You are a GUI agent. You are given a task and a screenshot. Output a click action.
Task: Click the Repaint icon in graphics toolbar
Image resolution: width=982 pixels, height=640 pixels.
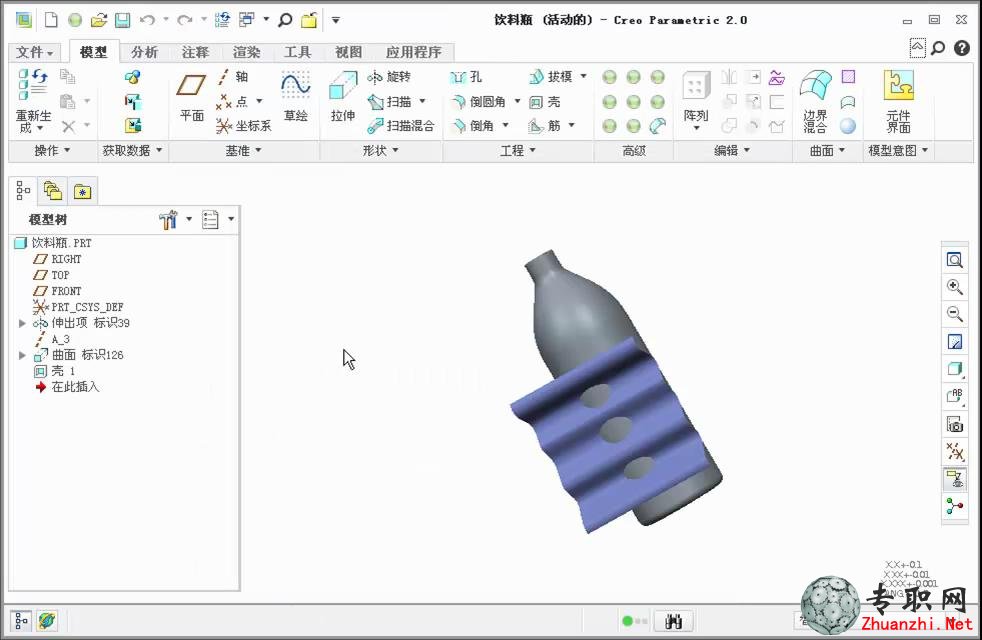(x=954, y=341)
